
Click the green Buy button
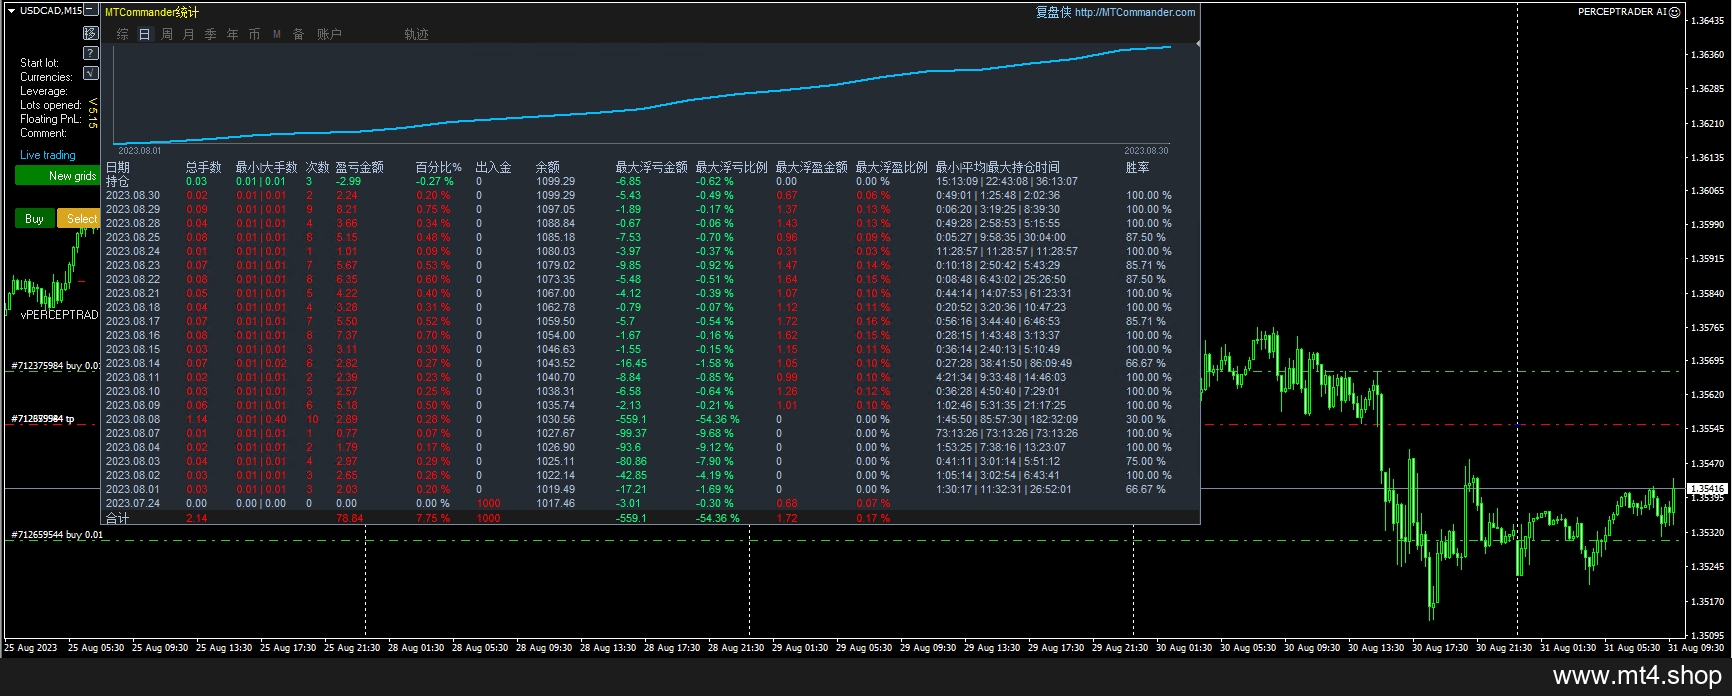(34, 218)
